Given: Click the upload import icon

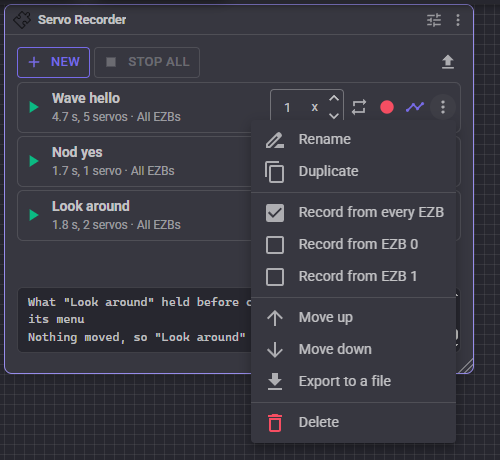Looking at the screenshot, I should point(448,62).
